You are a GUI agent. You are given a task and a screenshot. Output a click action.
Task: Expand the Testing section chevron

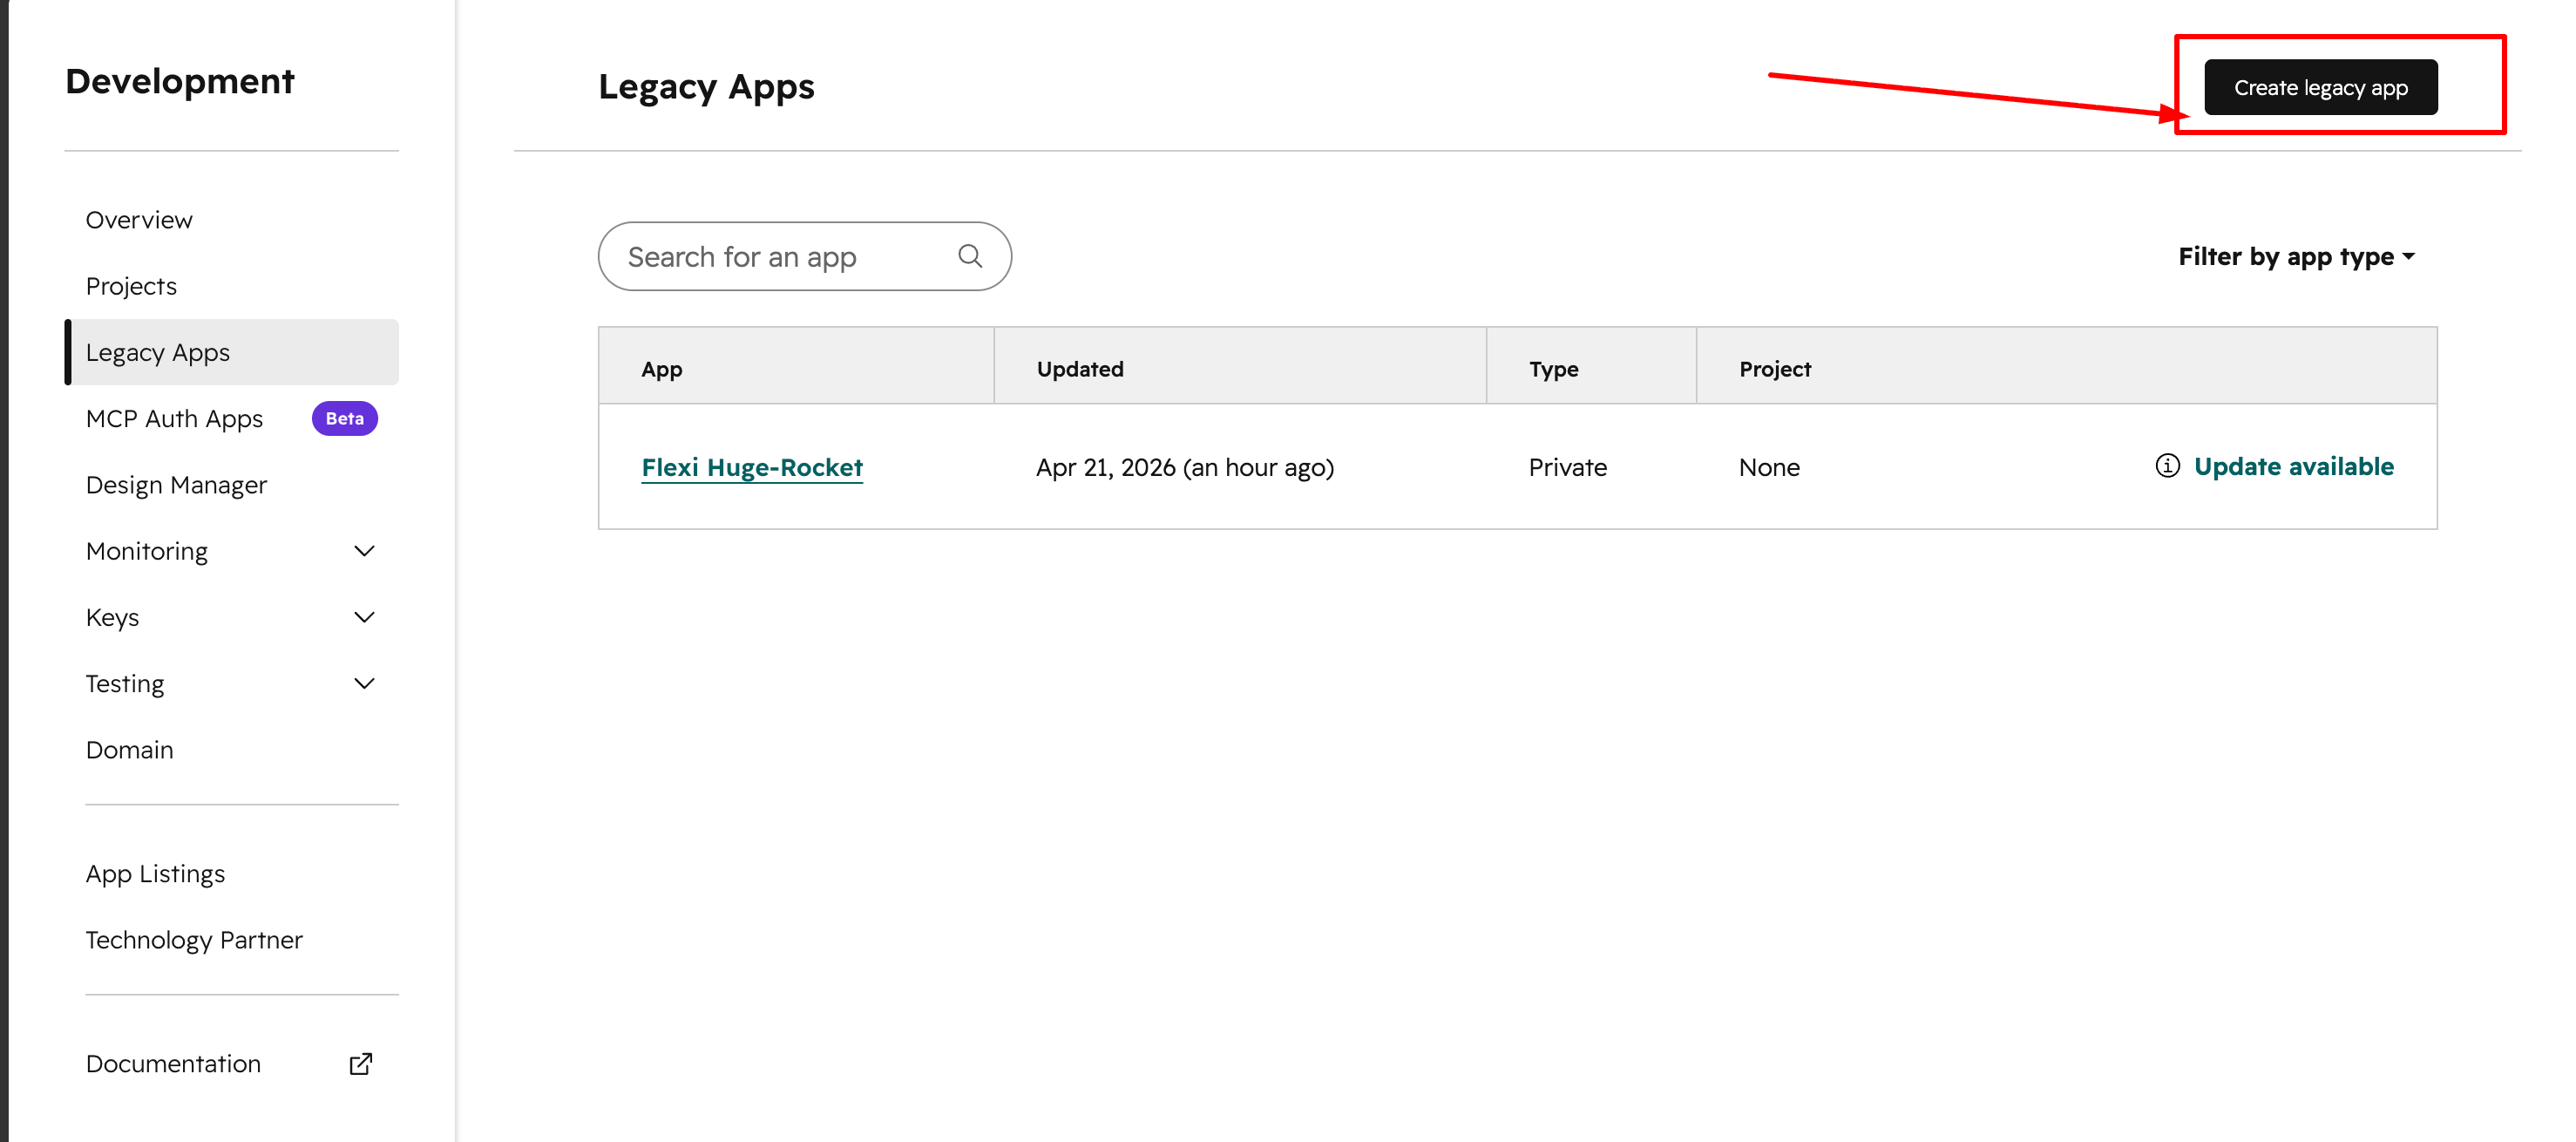[x=365, y=683]
